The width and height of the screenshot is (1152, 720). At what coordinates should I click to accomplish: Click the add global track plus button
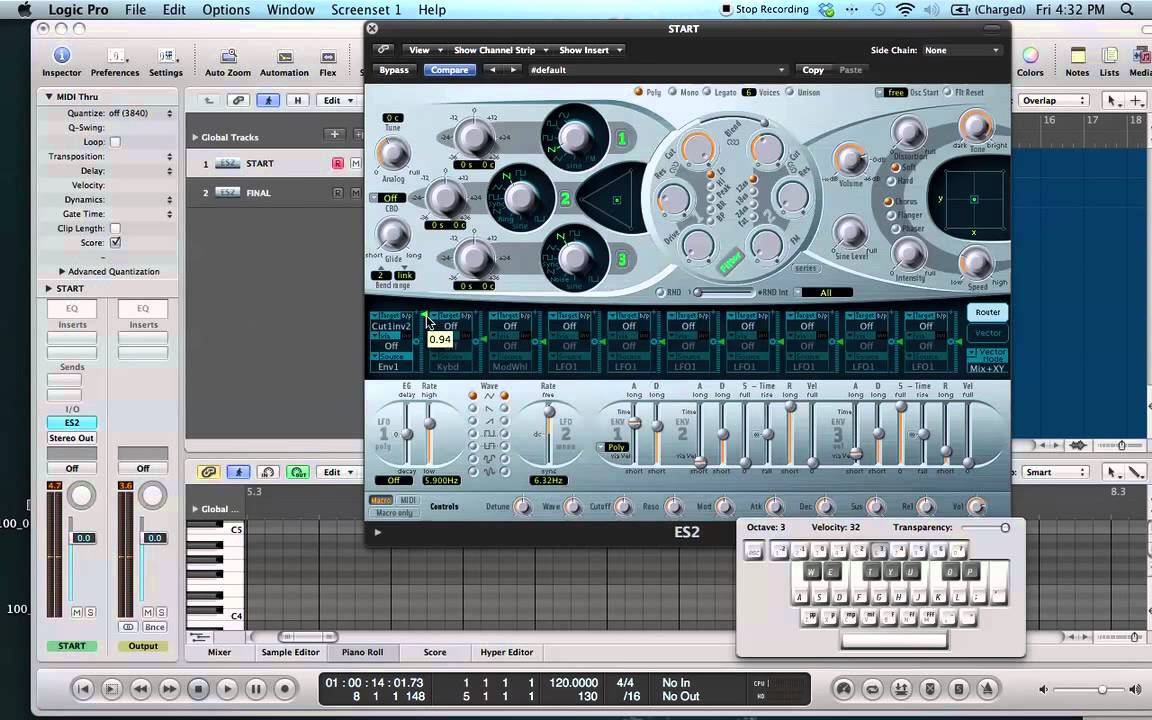334,134
